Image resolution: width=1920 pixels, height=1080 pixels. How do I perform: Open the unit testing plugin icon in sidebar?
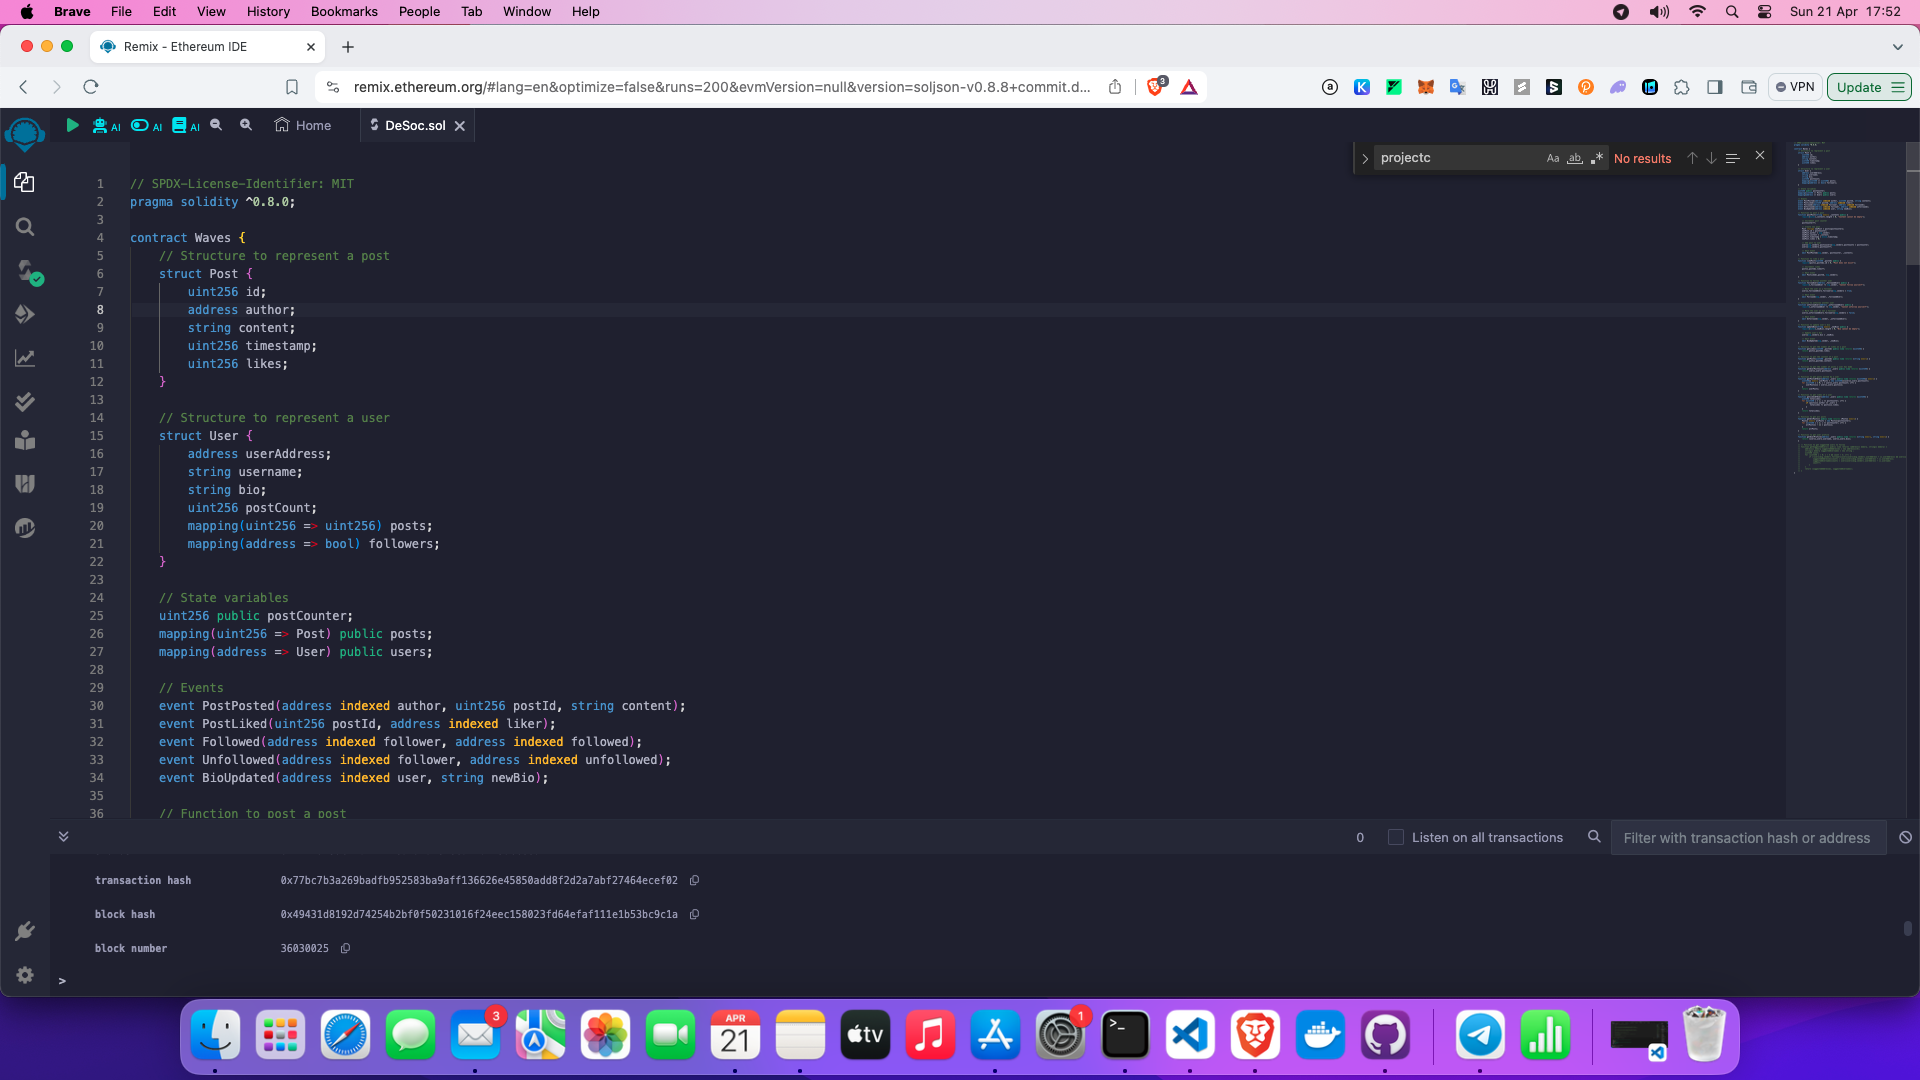(25, 440)
